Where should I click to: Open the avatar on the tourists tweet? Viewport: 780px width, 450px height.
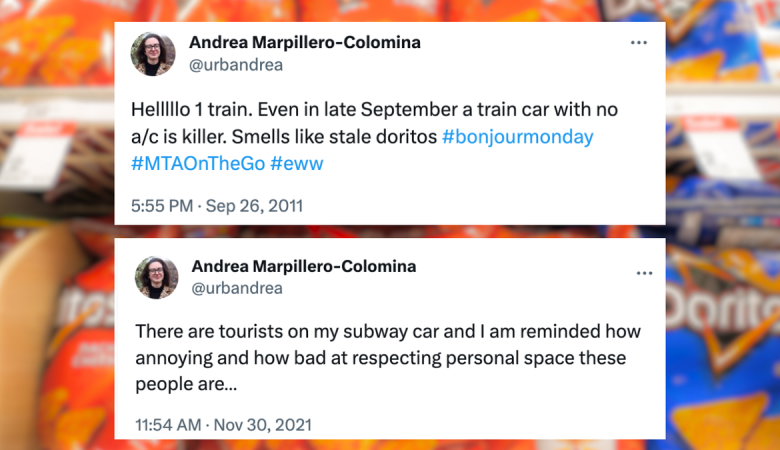tap(156, 277)
